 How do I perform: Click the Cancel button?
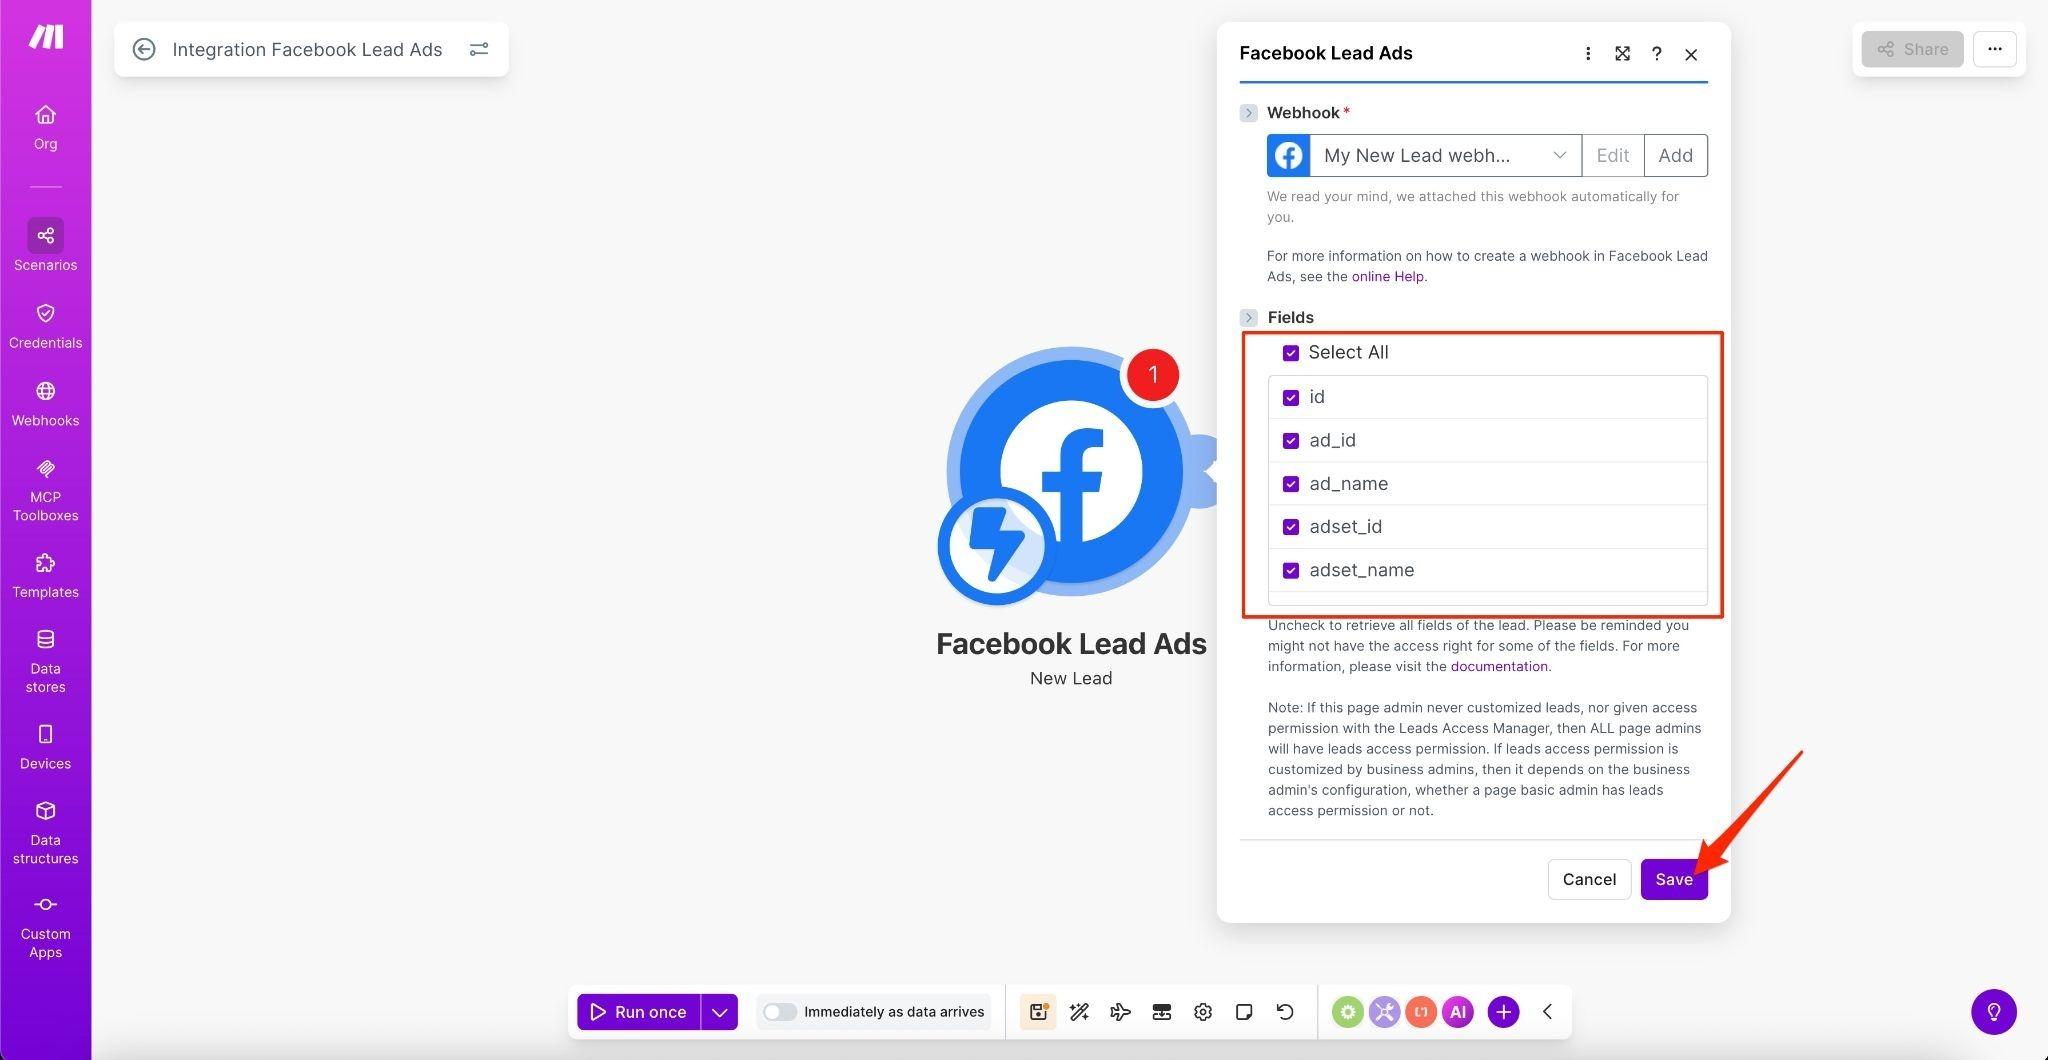(x=1589, y=880)
